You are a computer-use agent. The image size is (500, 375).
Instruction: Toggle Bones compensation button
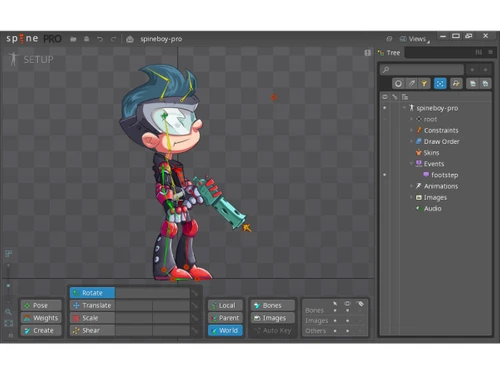tap(273, 305)
